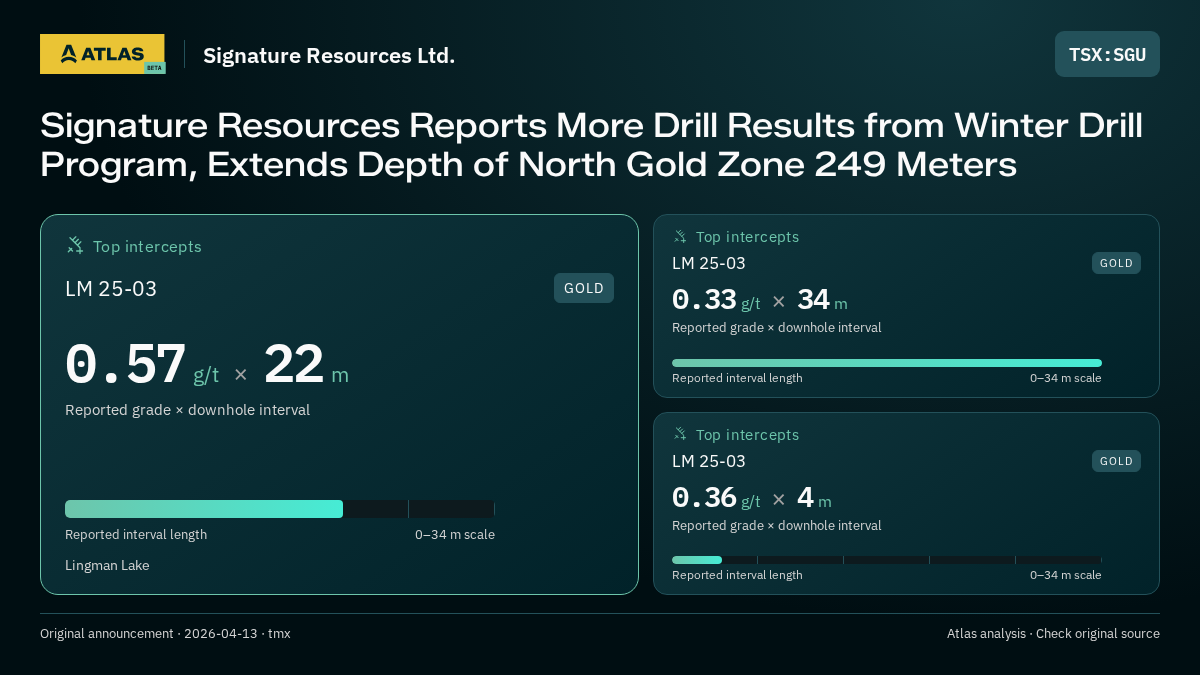Click the Signature Resources Ltd. company name
The image size is (1200, 675).
tap(329, 55)
